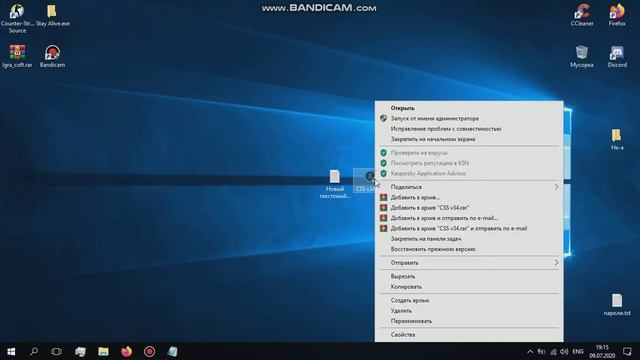Choose Проверить на вирусы entry
This screenshot has width=640, height=360.
[469, 153]
